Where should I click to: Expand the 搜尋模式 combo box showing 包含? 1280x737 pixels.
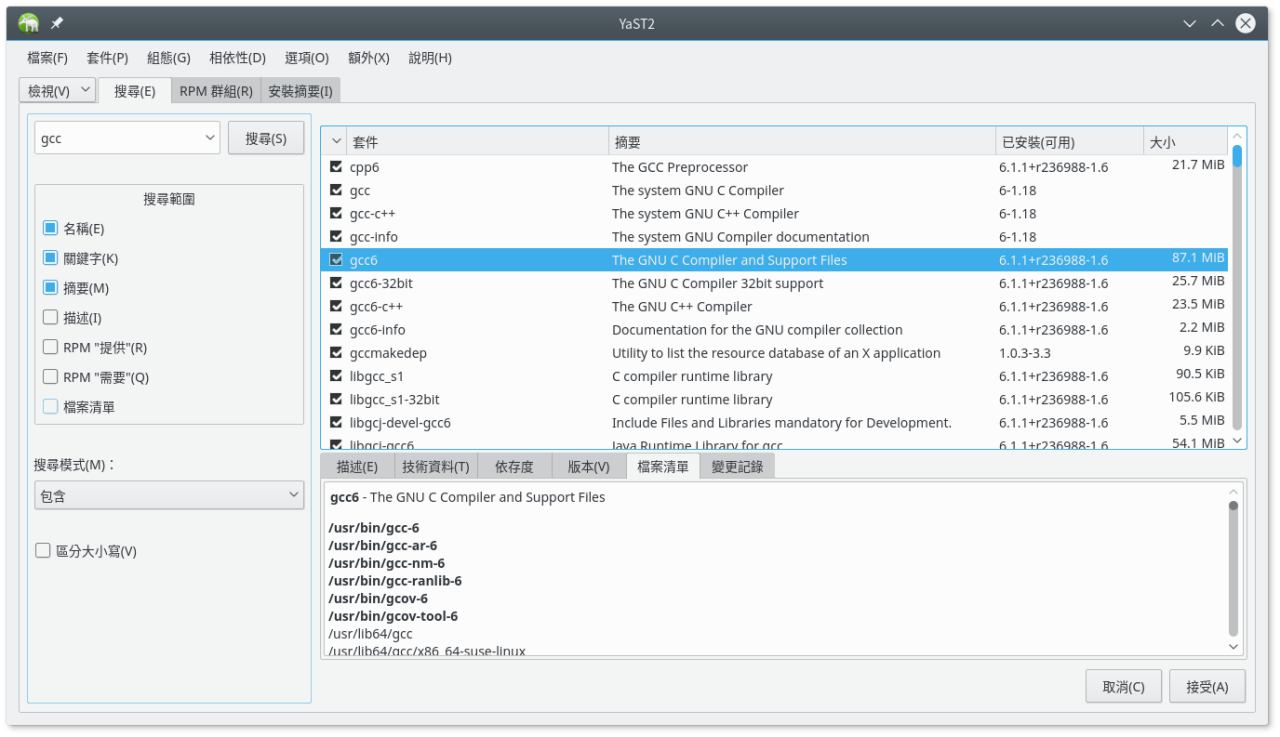pos(168,495)
